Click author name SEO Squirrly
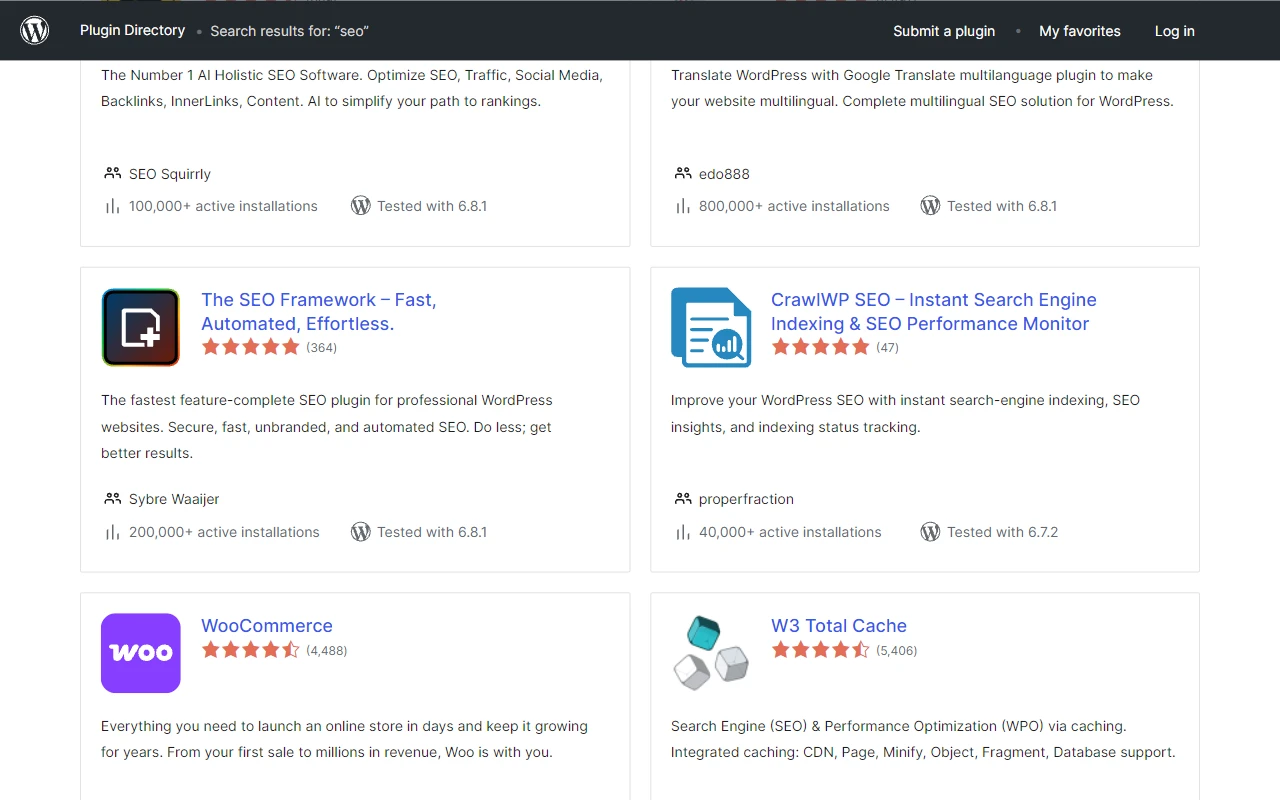This screenshot has height=800, width=1280. coord(170,174)
